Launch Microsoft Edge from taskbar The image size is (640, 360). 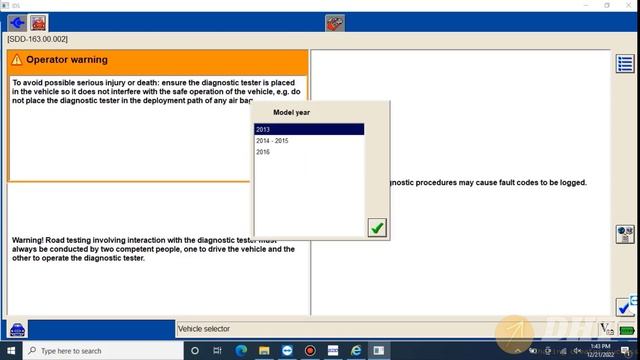(x=241, y=351)
